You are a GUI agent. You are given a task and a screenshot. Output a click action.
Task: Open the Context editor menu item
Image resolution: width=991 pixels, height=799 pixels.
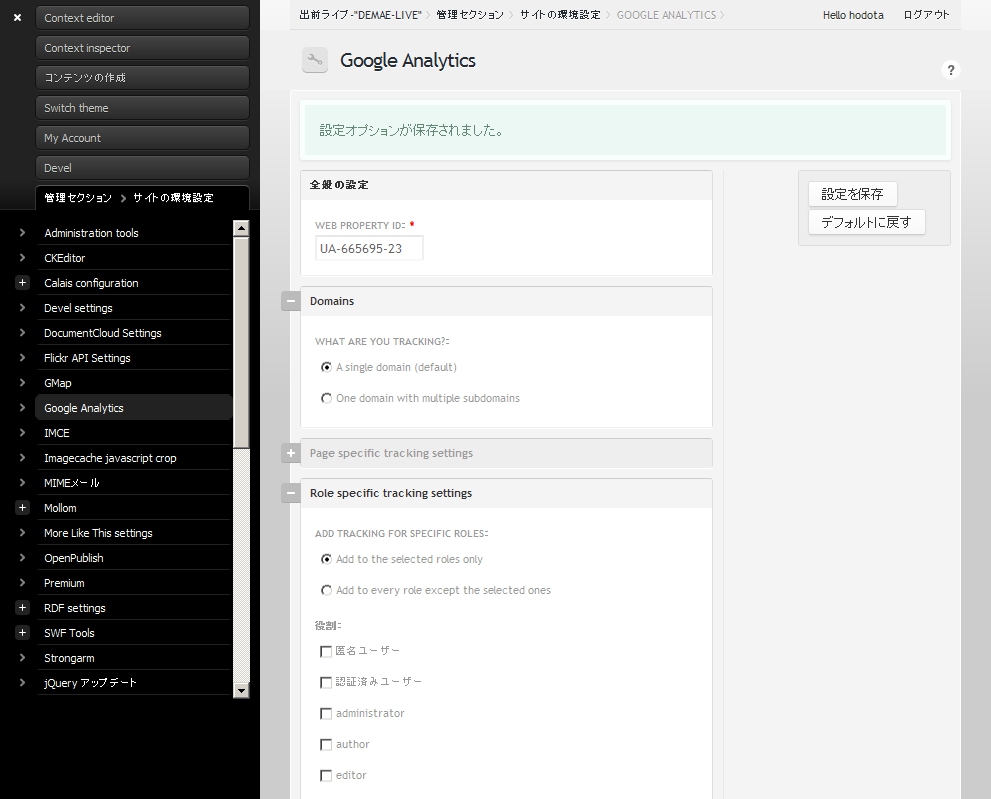(142, 18)
